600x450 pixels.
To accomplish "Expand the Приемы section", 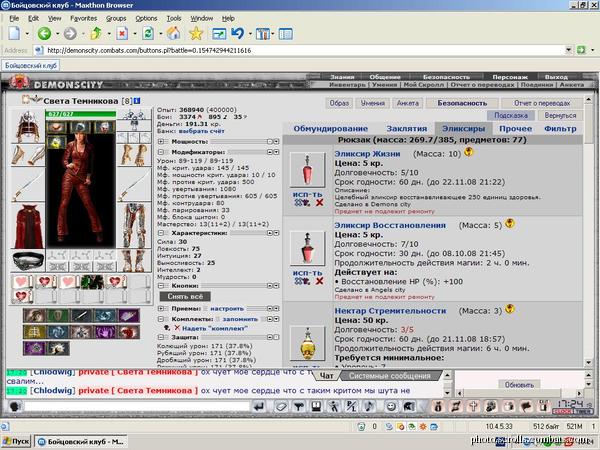I will click(x=161, y=308).
